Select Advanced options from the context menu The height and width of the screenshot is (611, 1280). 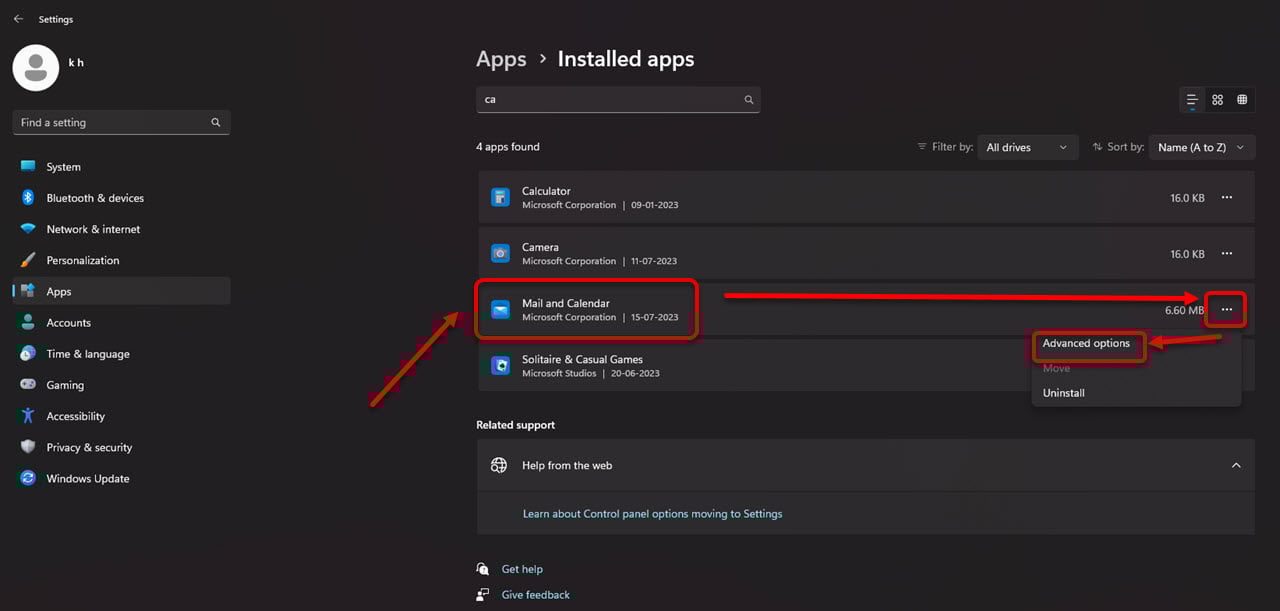pyautogui.click(x=1086, y=344)
